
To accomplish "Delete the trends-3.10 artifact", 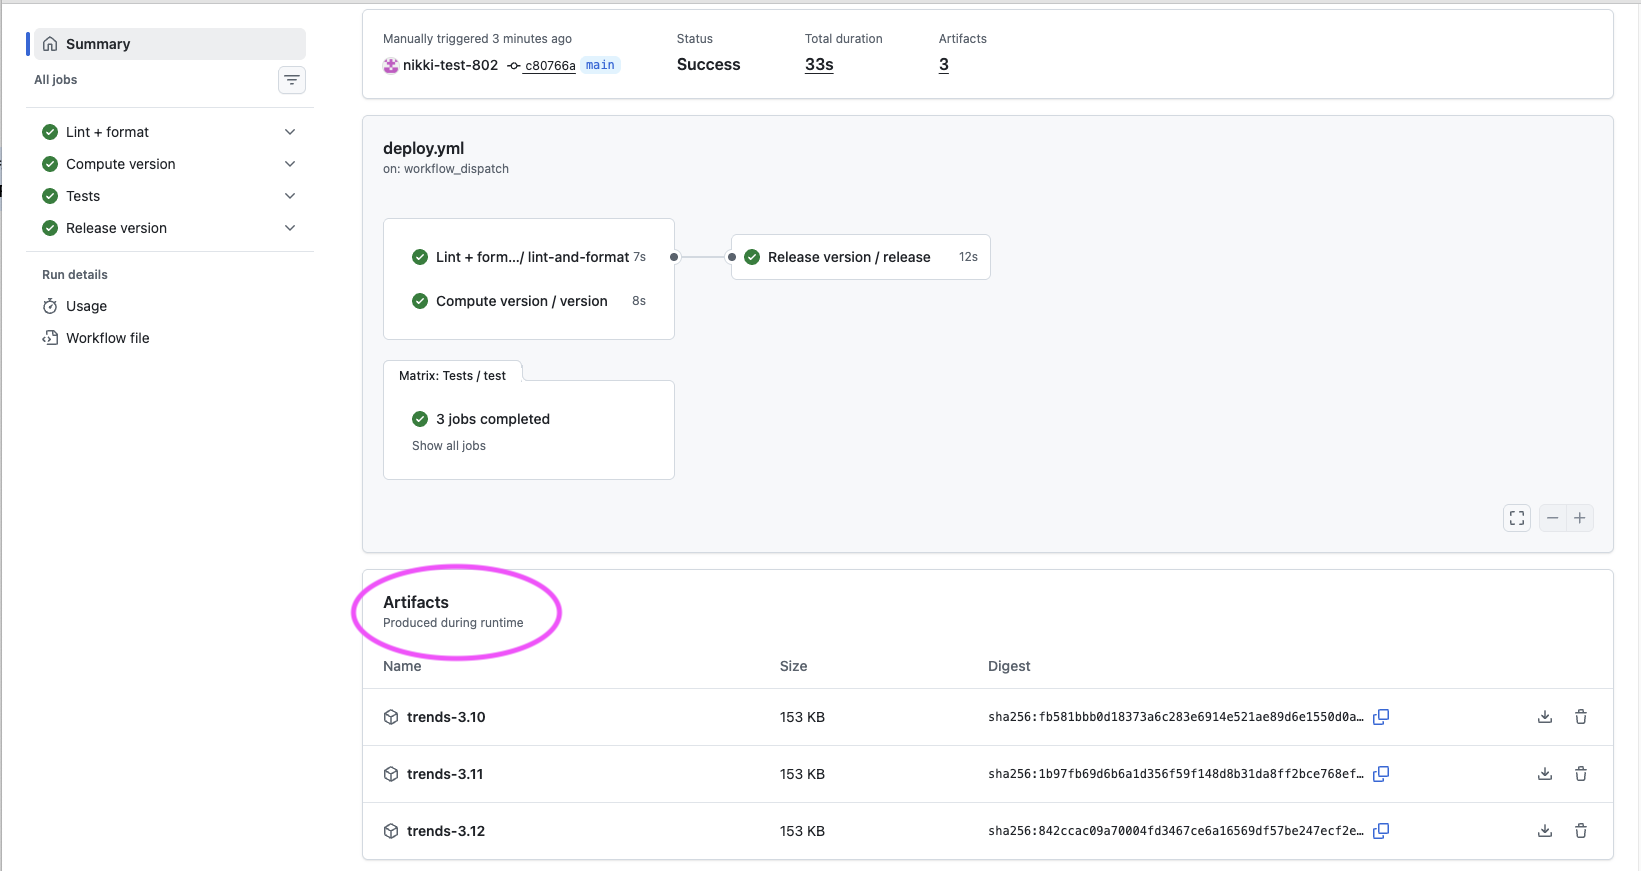I will tap(1581, 717).
